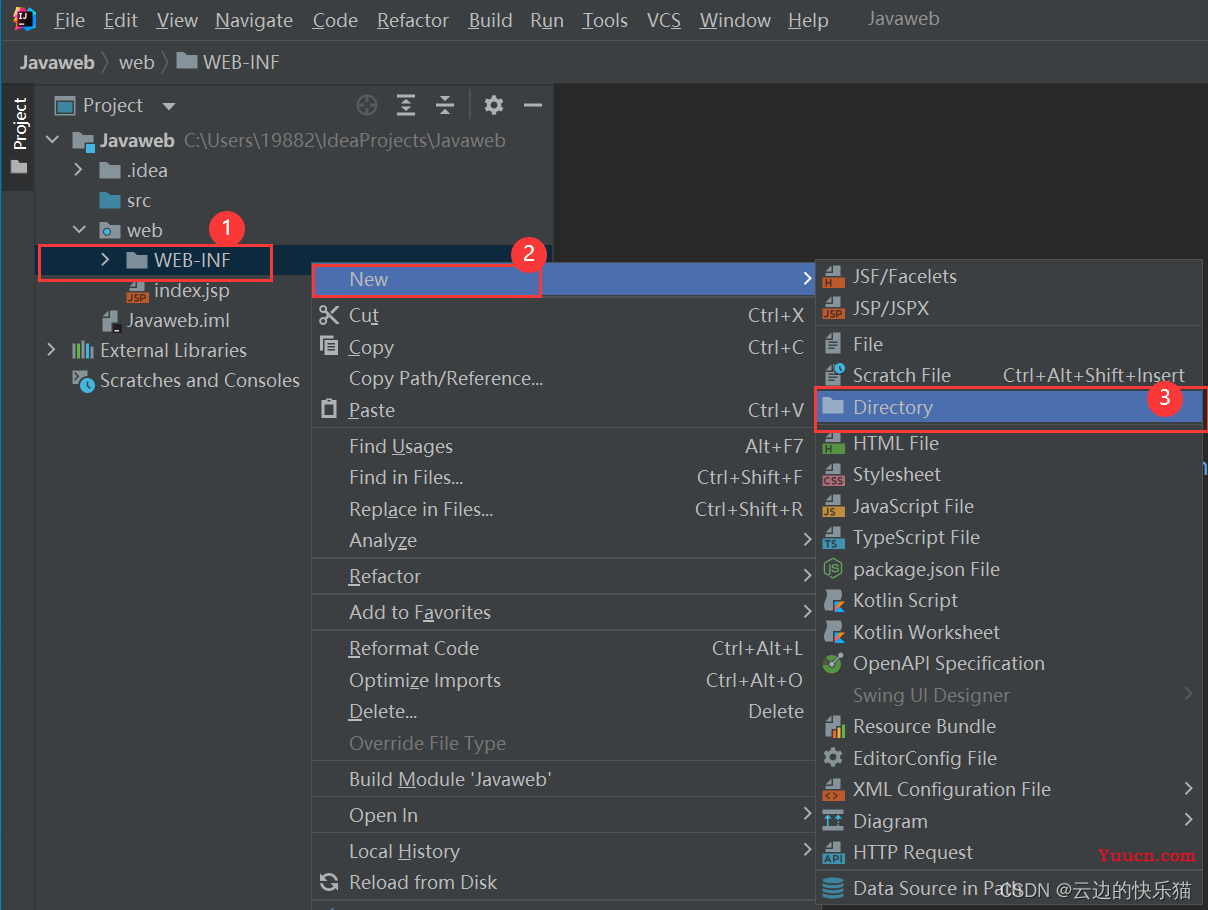
Task: Select Scratches and Consoles node
Action: click(x=199, y=380)
